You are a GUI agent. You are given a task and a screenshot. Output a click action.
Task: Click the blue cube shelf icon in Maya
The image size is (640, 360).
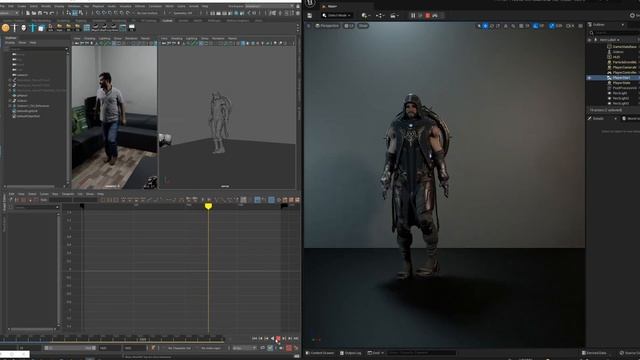[41, 28]
